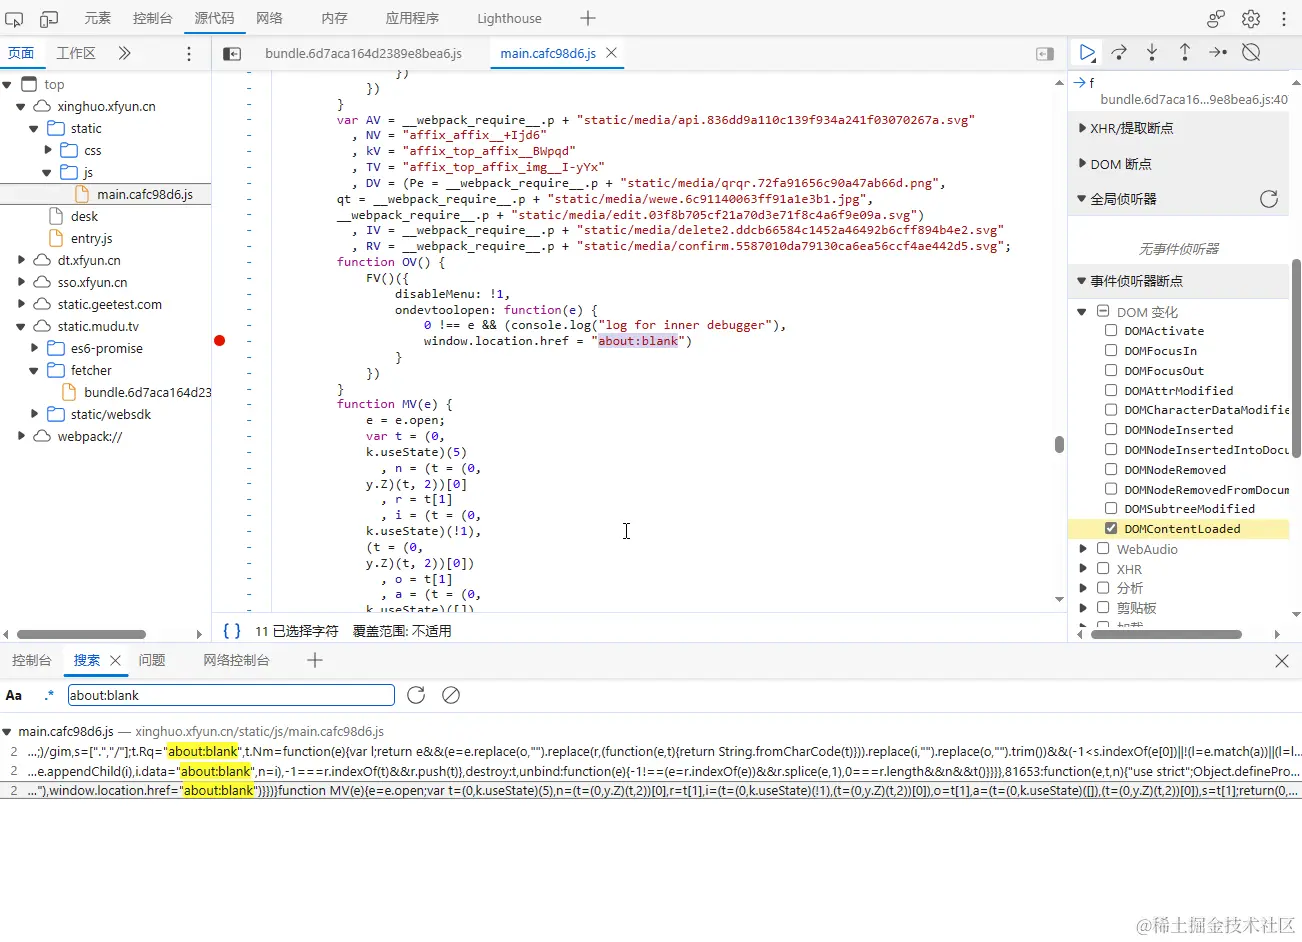Viewport: 1302px width, 942px height.
Task: Toggle regular expression search option
Action: click(48, 695)
